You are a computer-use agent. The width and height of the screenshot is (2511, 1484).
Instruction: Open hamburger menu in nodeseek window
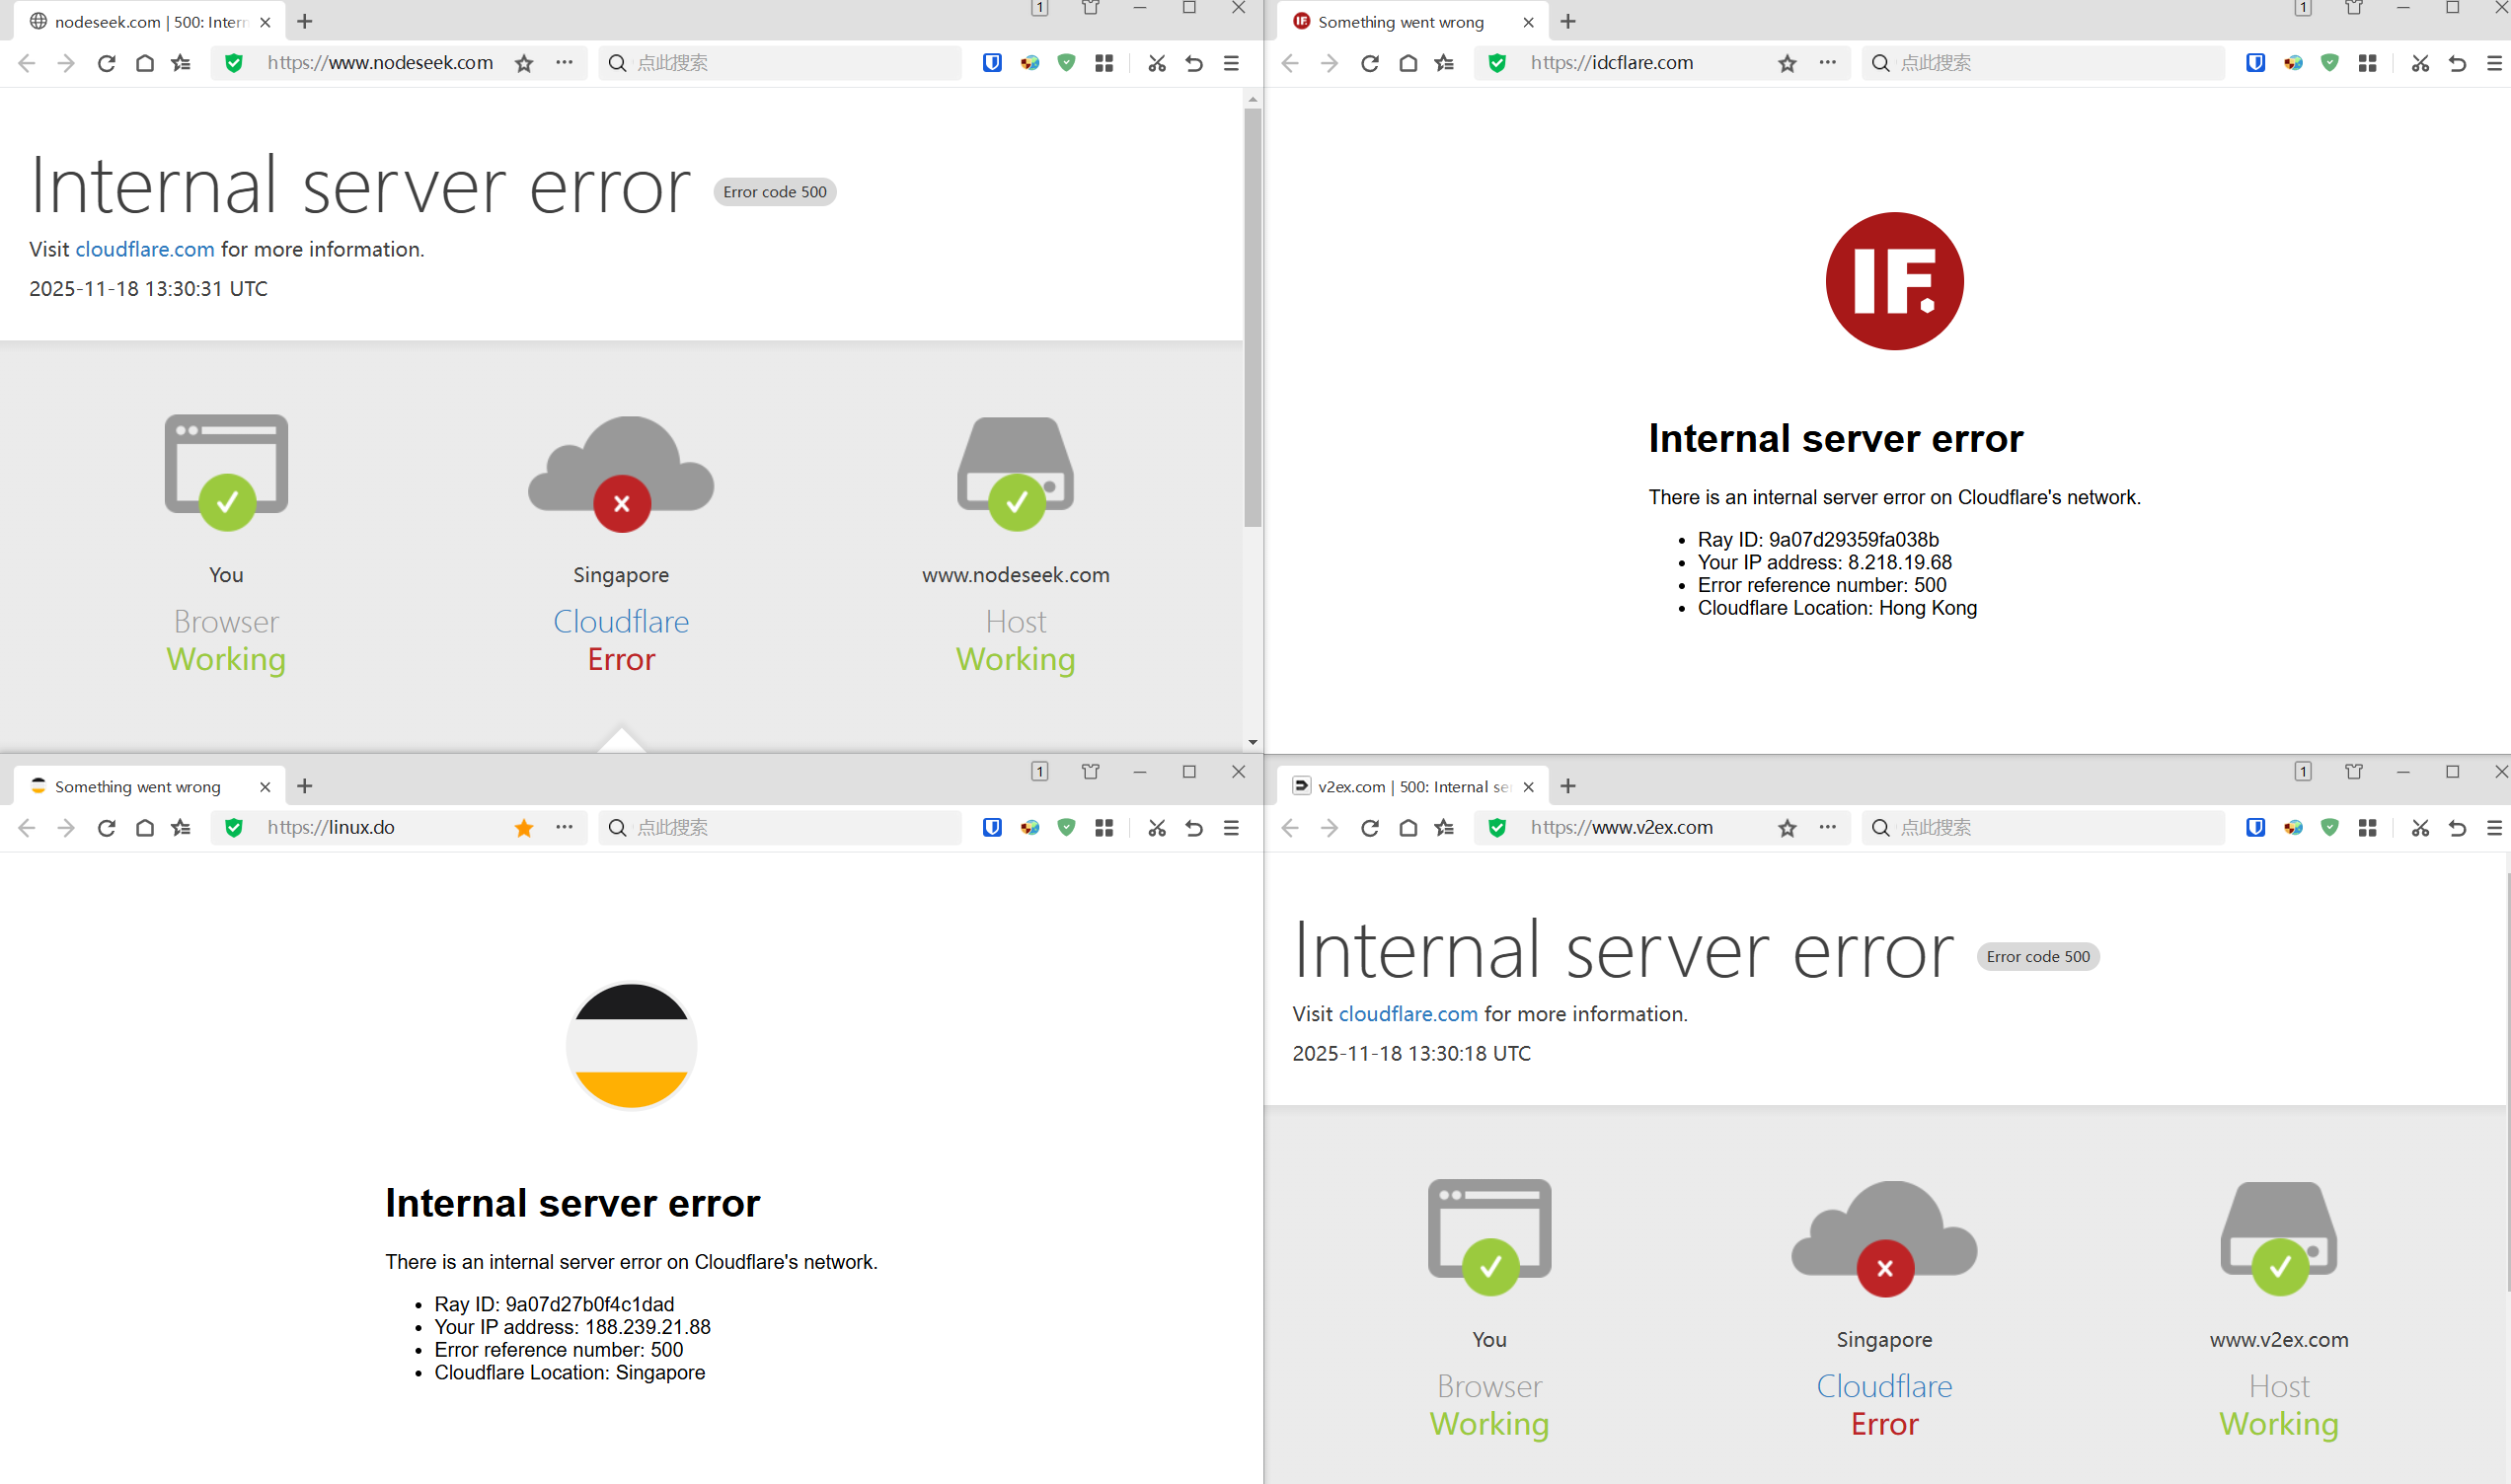point(1231,63)
